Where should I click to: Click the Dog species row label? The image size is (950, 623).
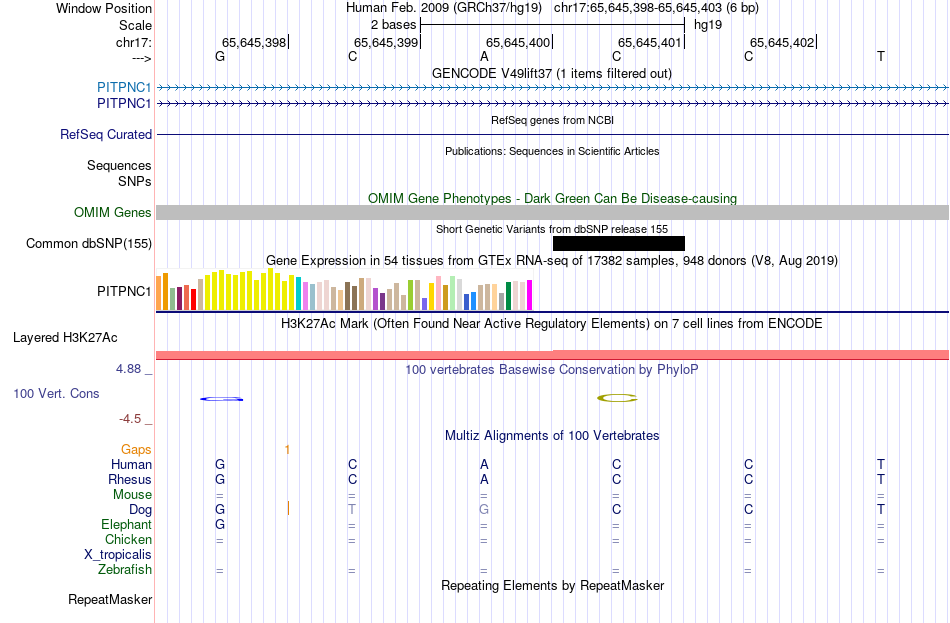pos(141,510)
